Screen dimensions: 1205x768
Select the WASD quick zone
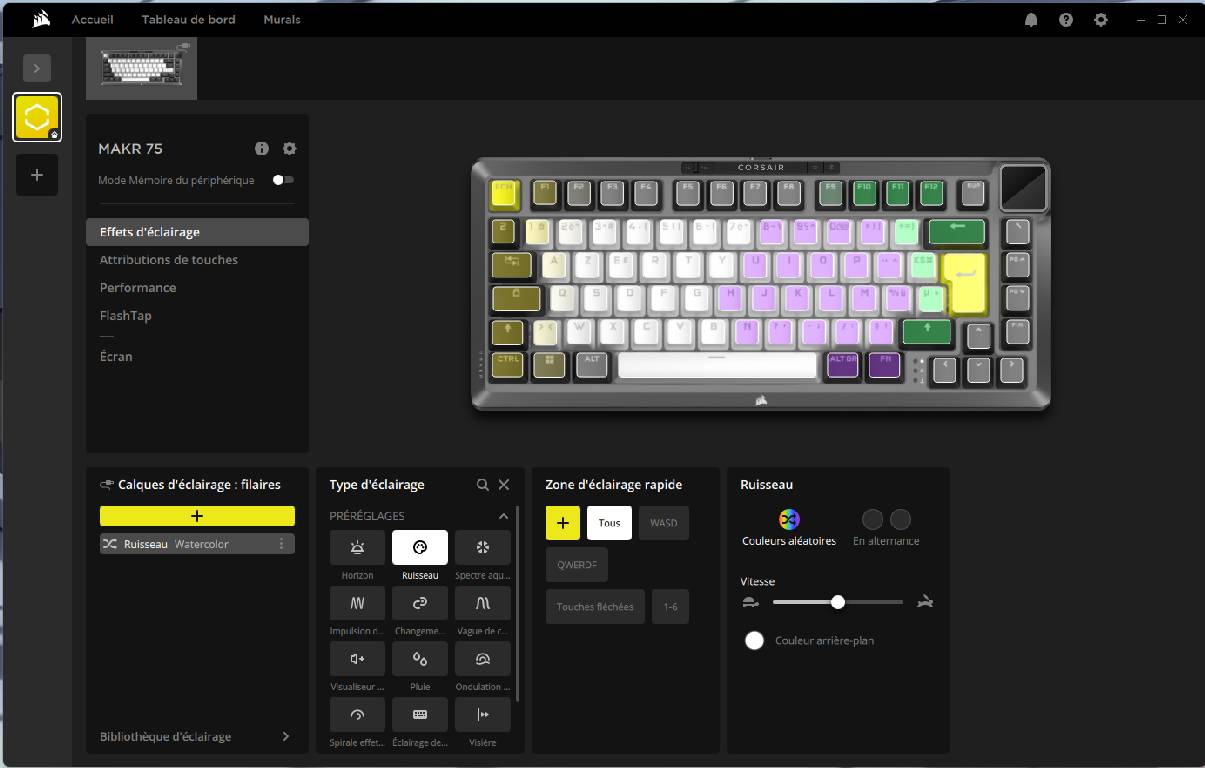[664, 523]
